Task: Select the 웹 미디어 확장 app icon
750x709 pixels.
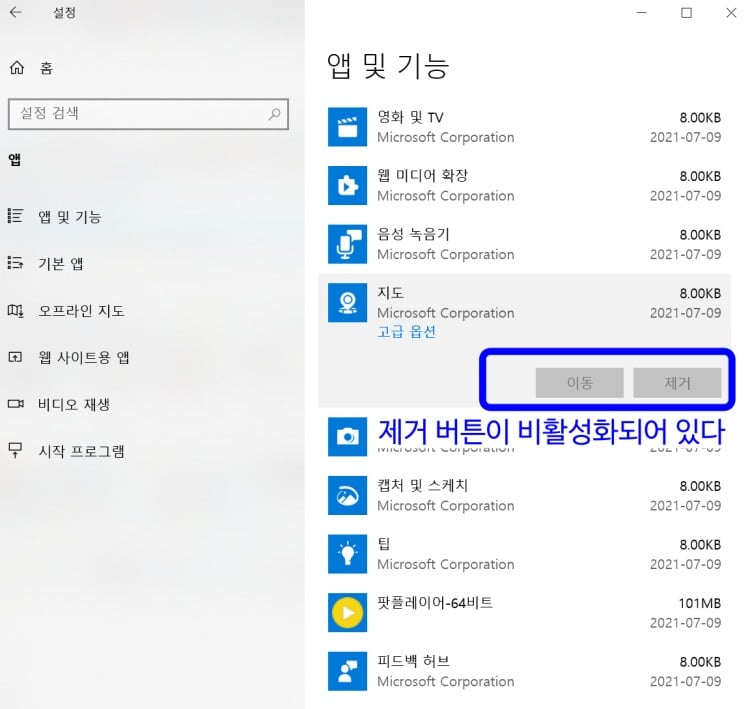Action: click(x=347, y=185)
